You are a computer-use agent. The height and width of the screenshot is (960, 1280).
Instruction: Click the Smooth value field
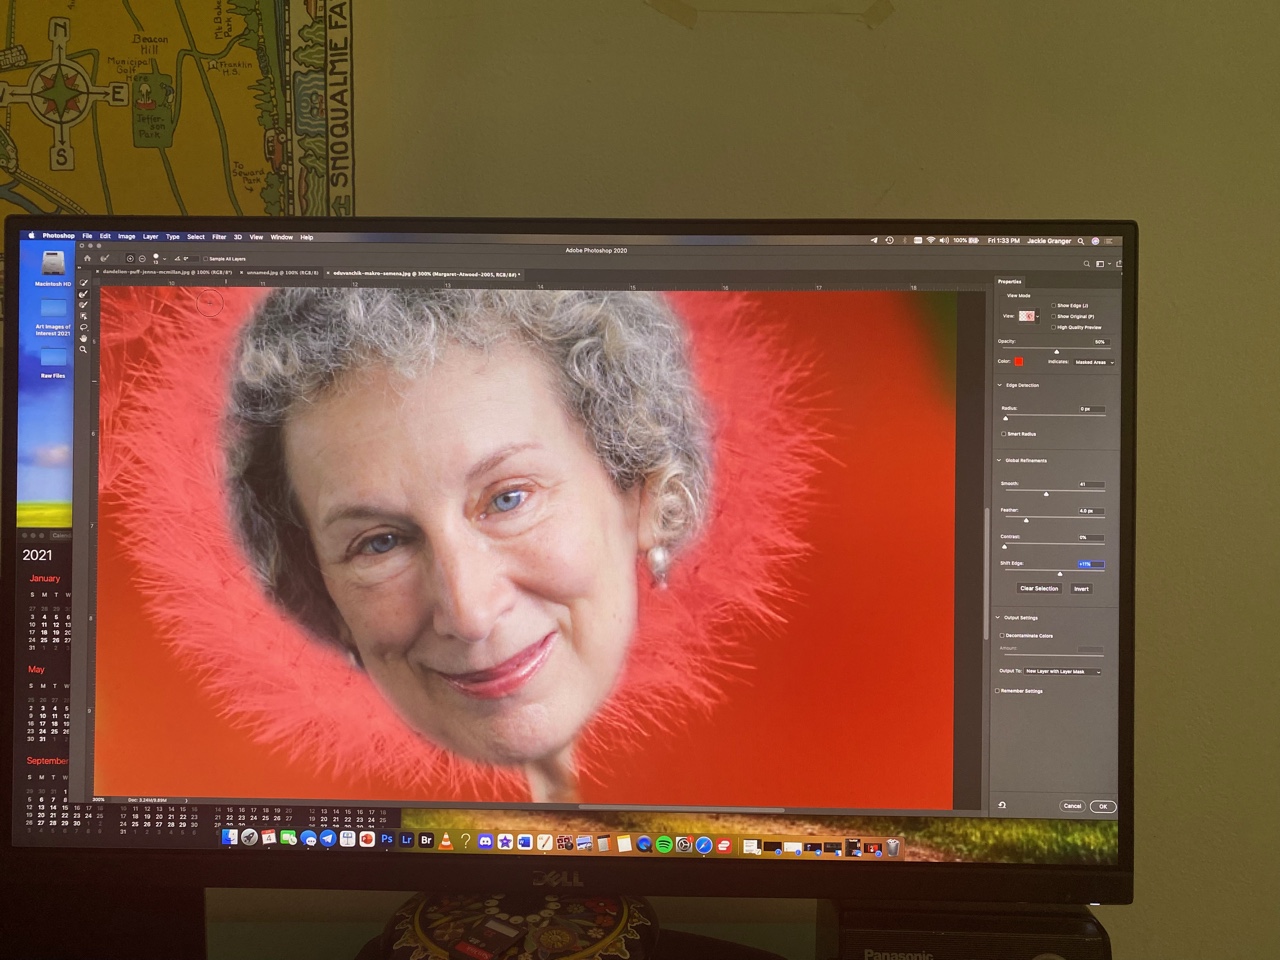click(1090, 484)
